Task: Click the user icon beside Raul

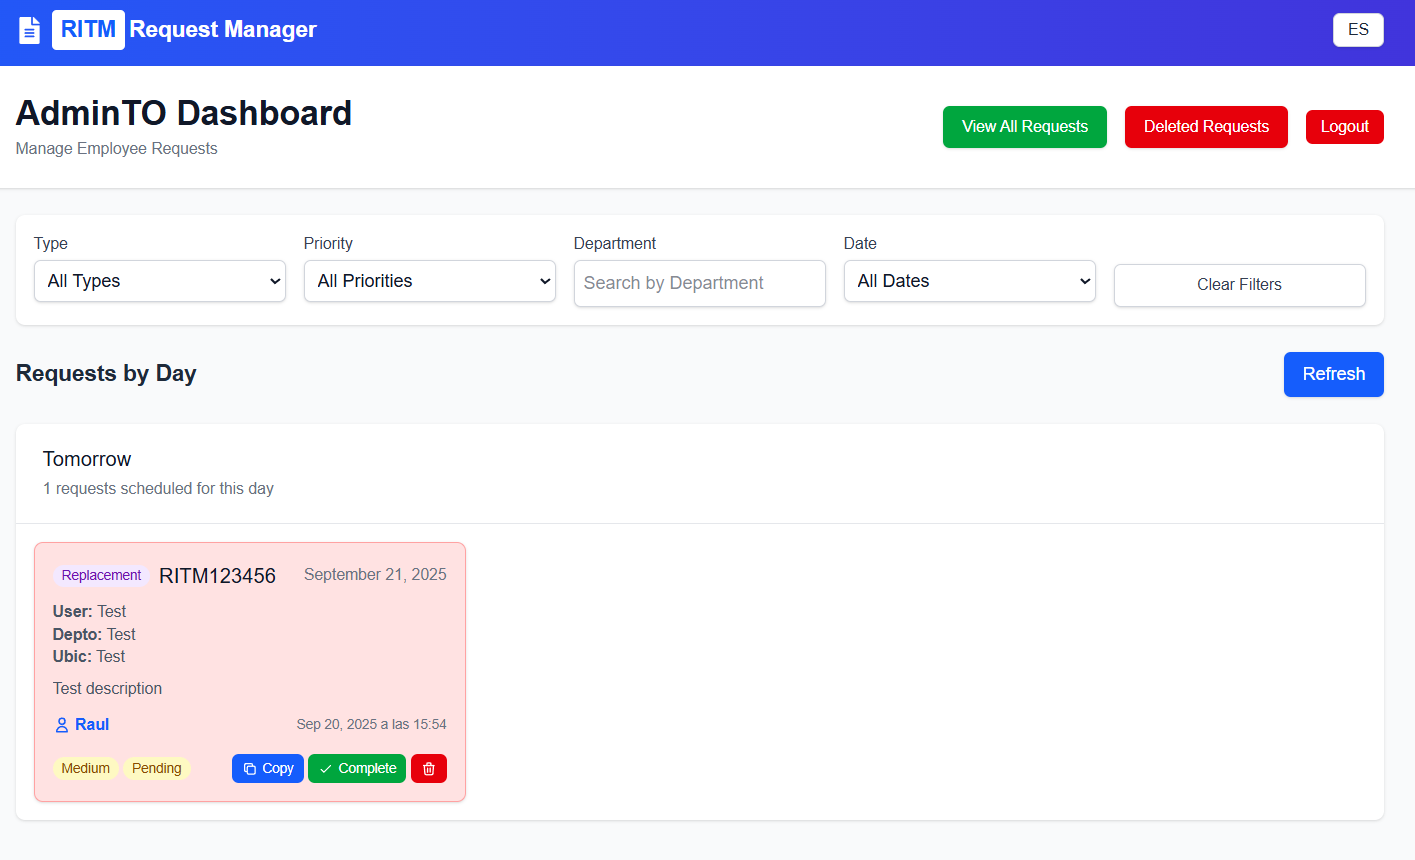Action: coord(62,725)
